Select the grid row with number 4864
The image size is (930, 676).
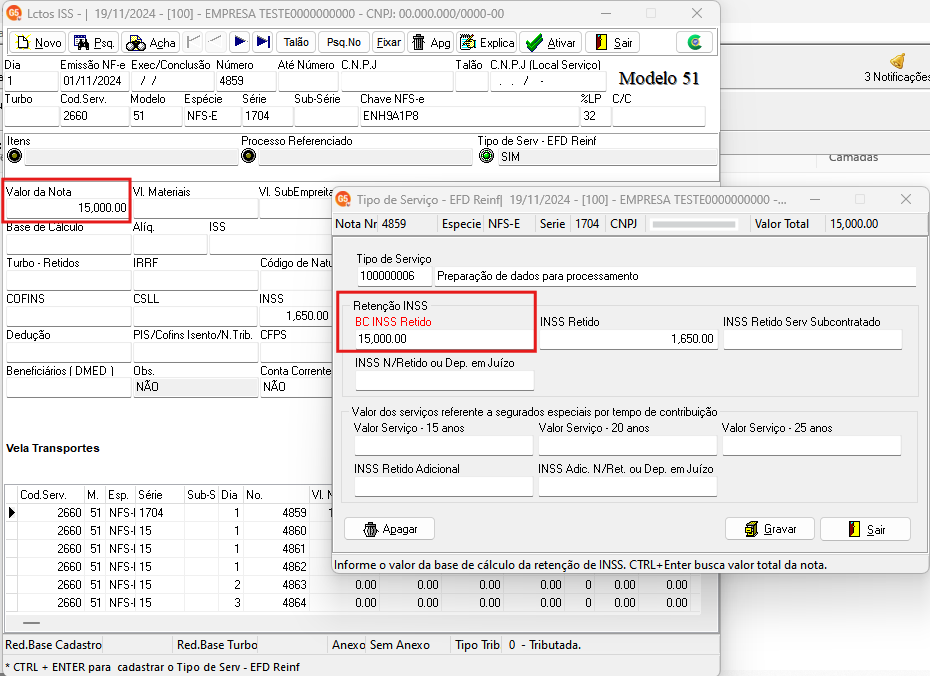pyautogui.click(x=353, y=602)
